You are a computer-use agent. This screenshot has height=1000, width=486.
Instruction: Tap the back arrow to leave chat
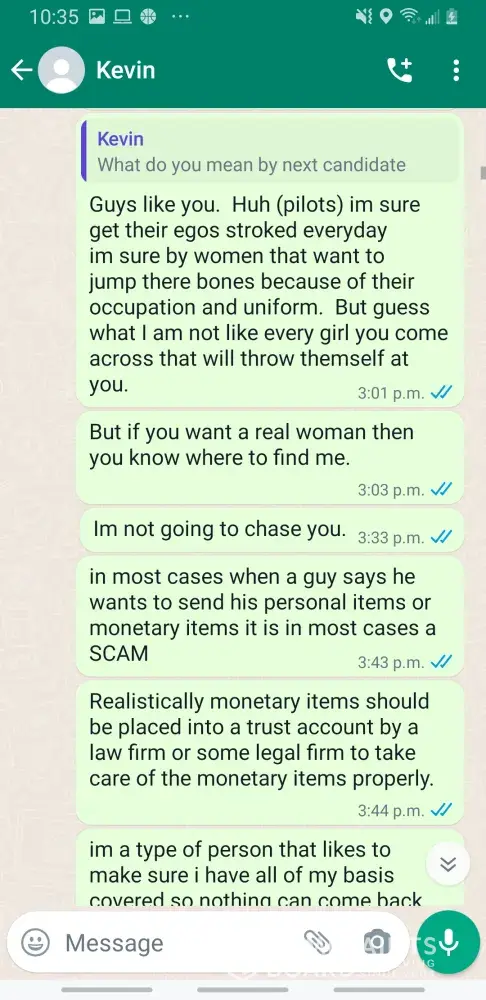point(20,70)
